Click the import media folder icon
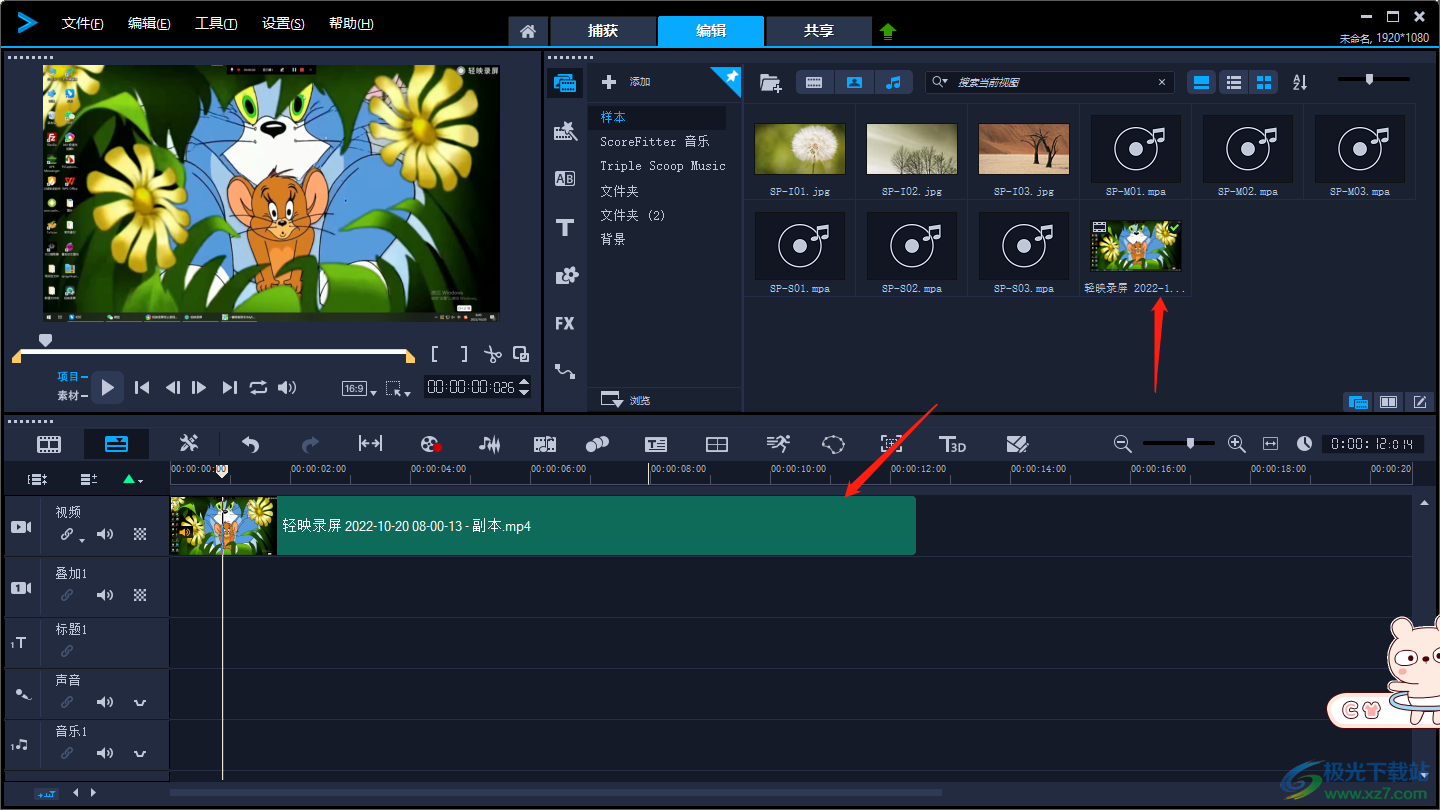Image resolution: width=1440 pixels, height=810 pixels. coord(770,83)
